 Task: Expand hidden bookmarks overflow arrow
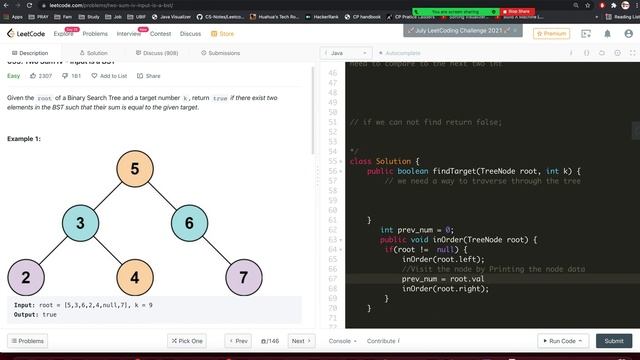coord(597,17)
